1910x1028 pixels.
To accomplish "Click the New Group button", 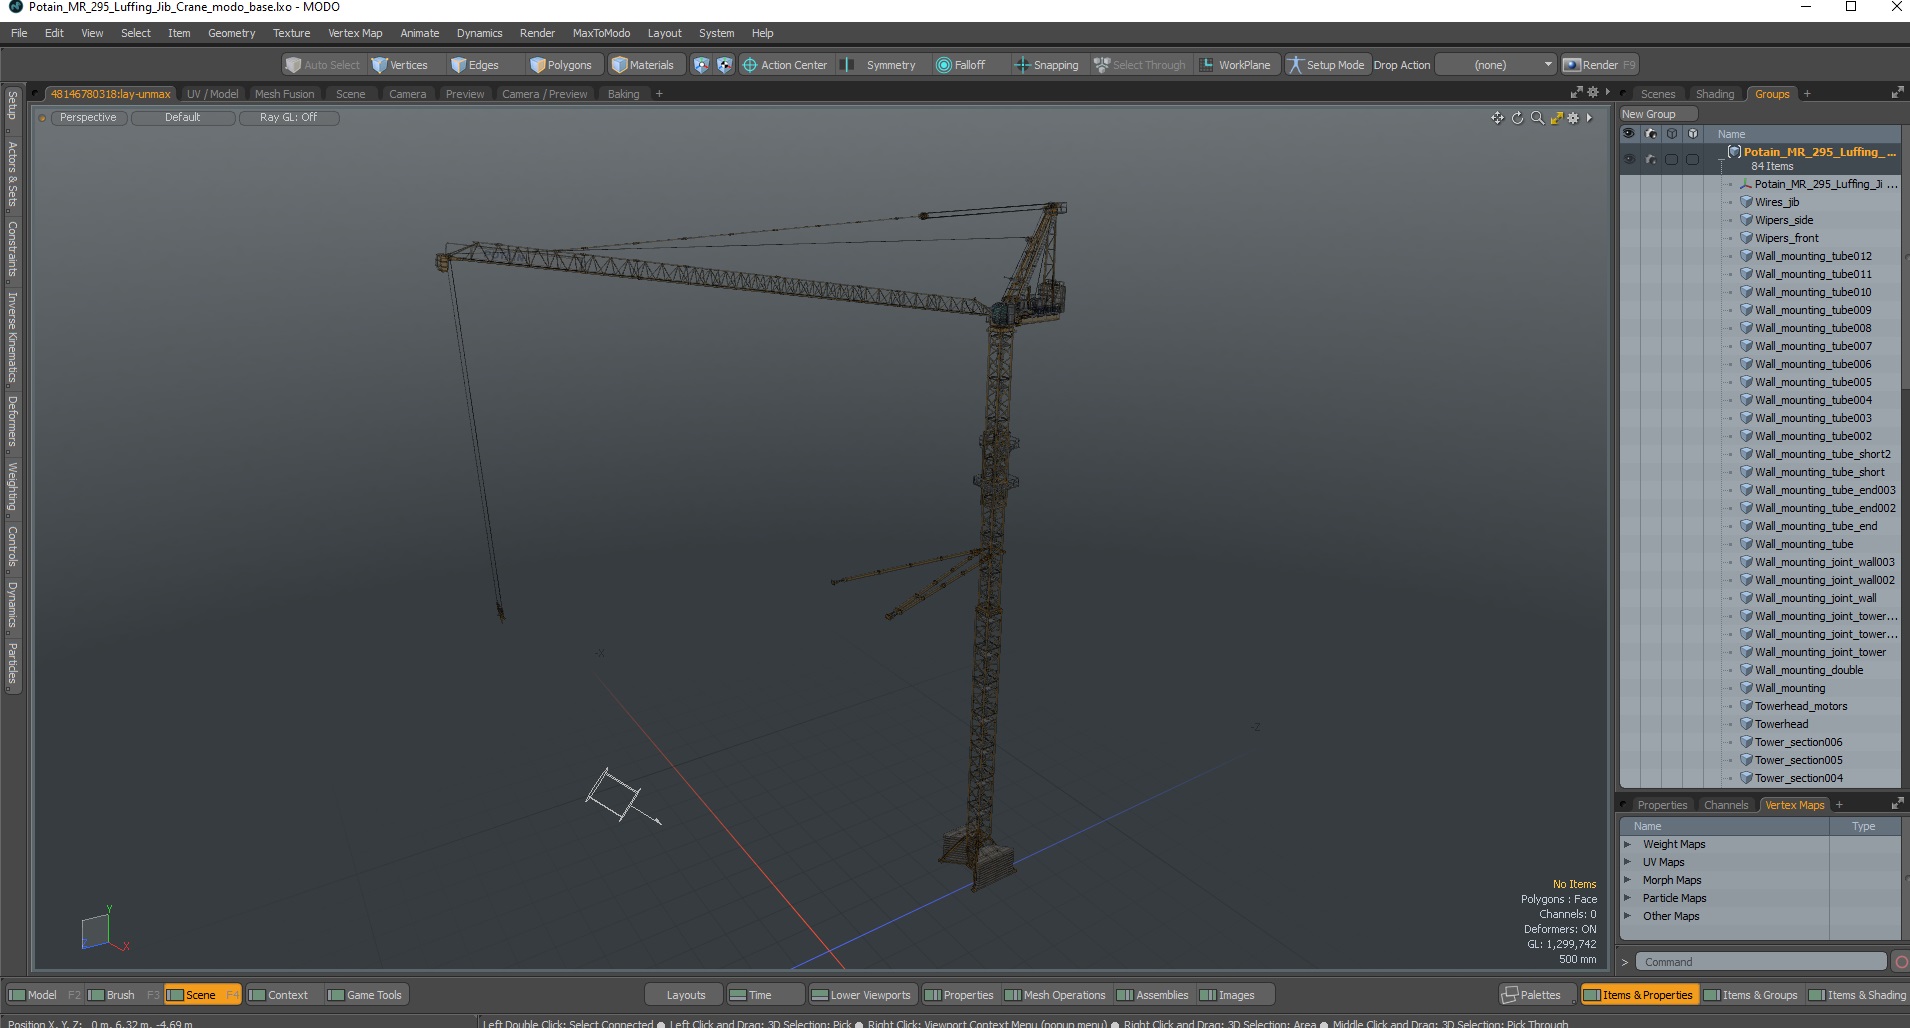I will tap(1657, 114).
